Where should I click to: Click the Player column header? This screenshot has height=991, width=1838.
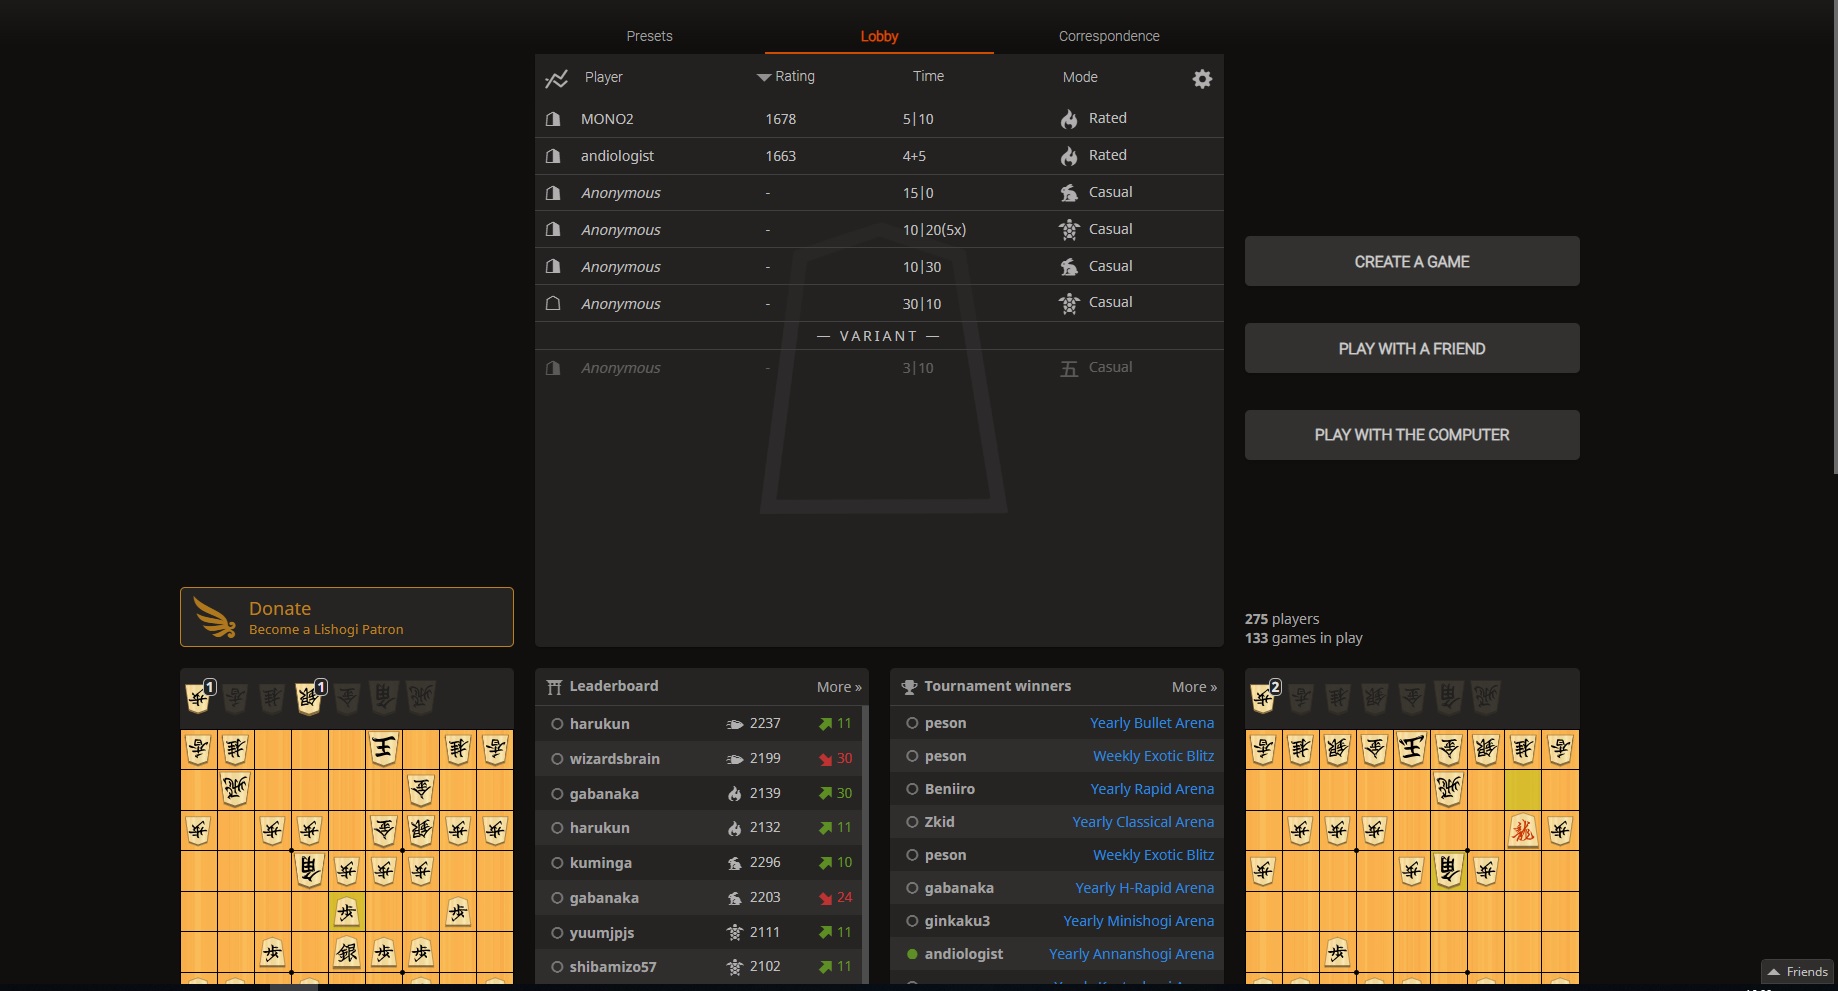click(603, 77)
